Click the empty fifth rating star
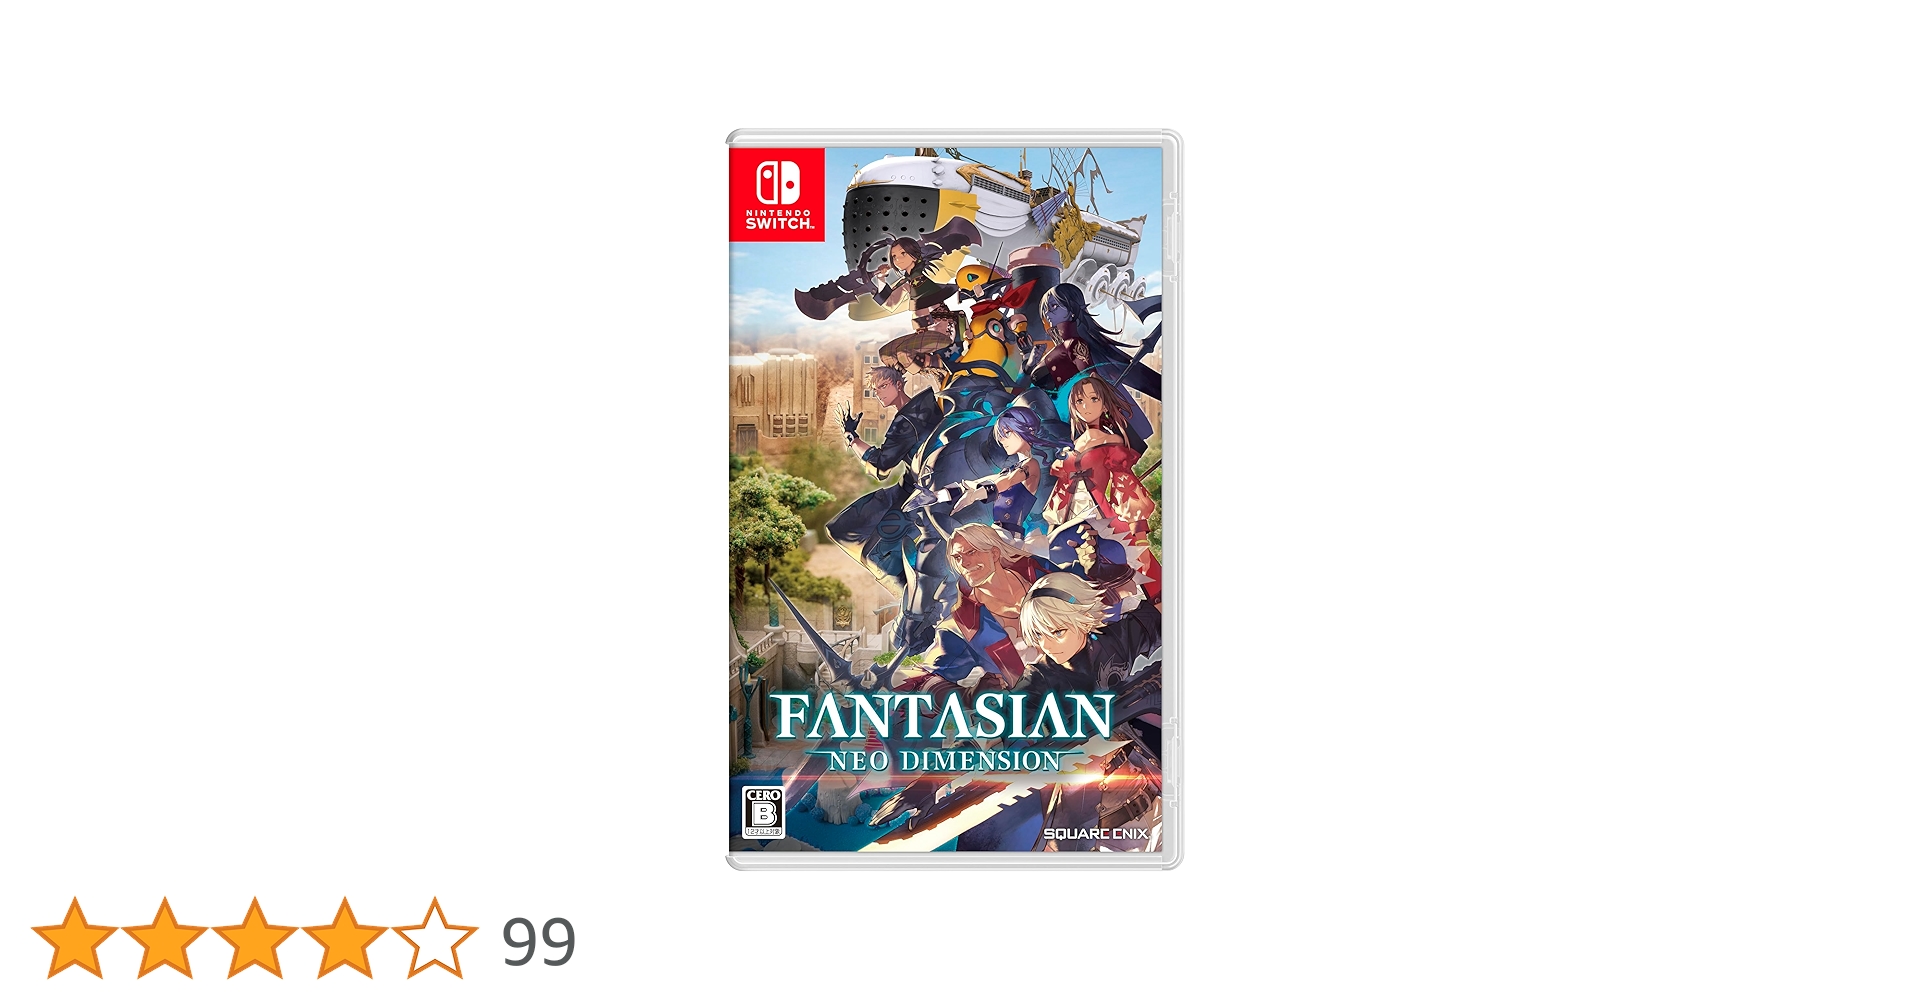The height and width of the screenshot is (1000, 1910). (x=435, y=938)
